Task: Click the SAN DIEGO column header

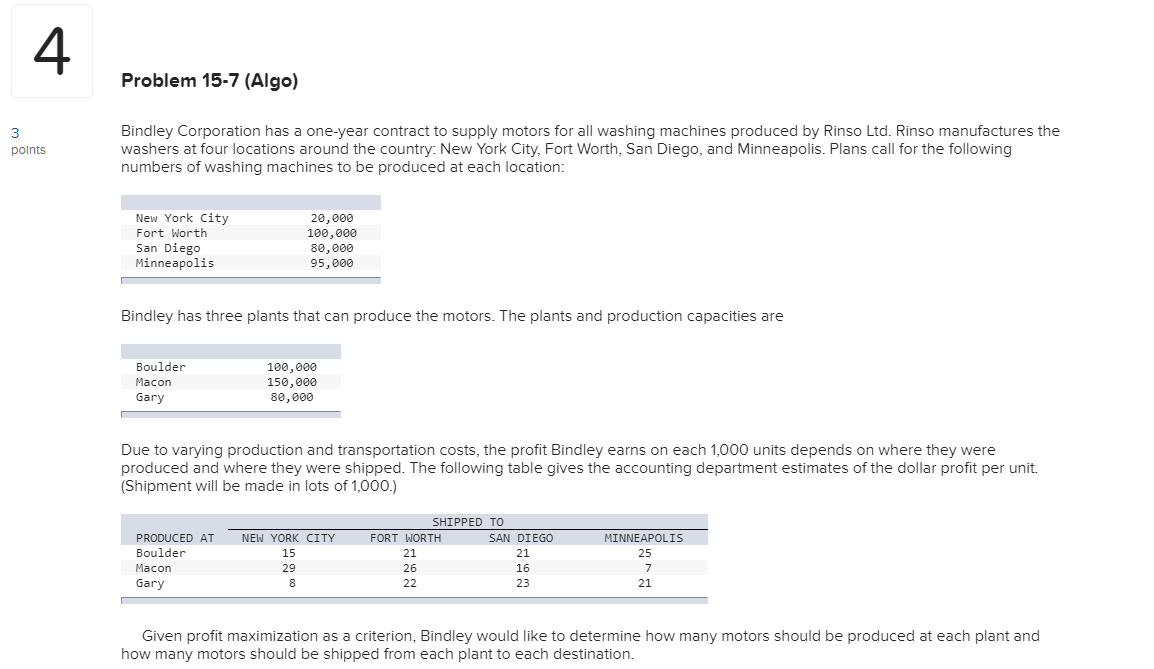Action: 521,538
